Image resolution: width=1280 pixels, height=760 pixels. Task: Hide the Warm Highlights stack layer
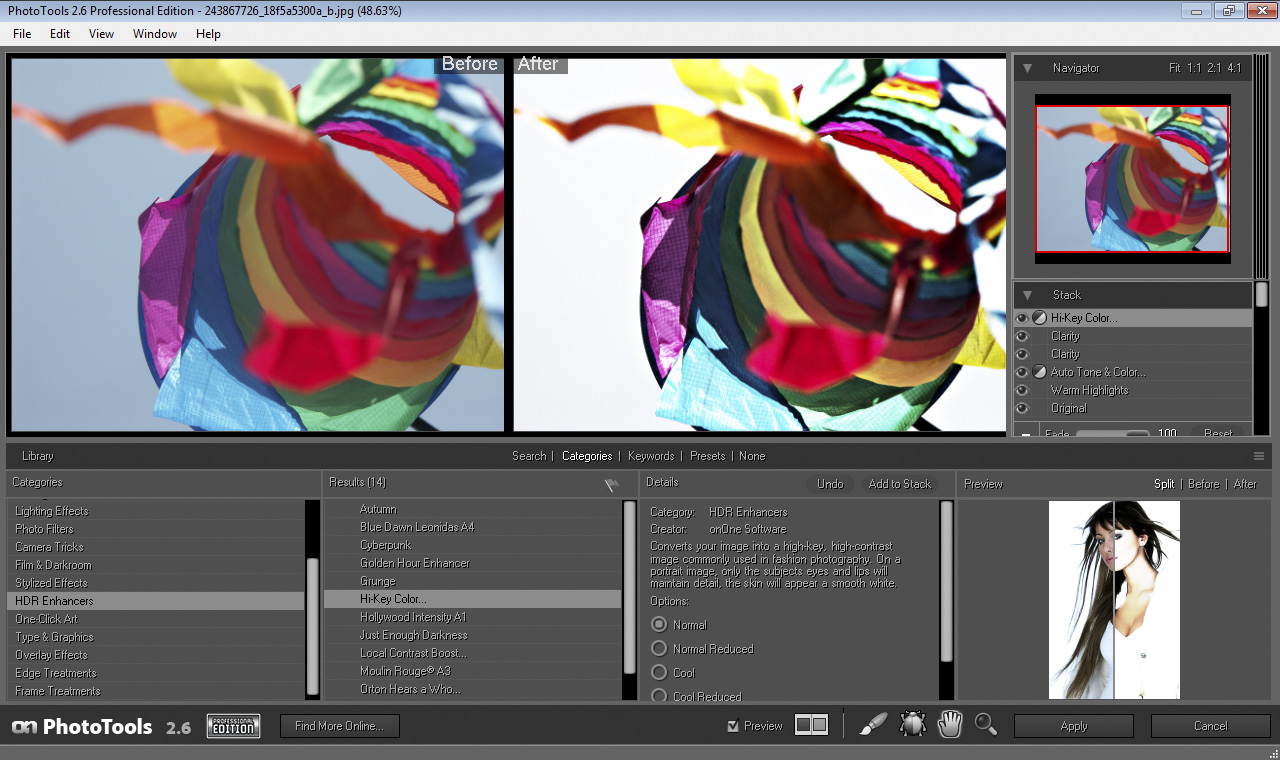(1022, 390)
